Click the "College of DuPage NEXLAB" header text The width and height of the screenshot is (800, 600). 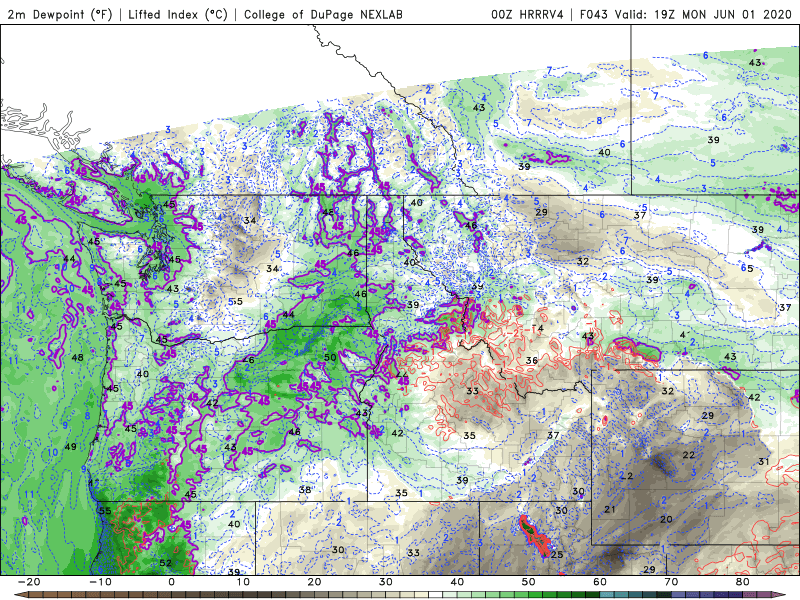click(x=323, y=14)
